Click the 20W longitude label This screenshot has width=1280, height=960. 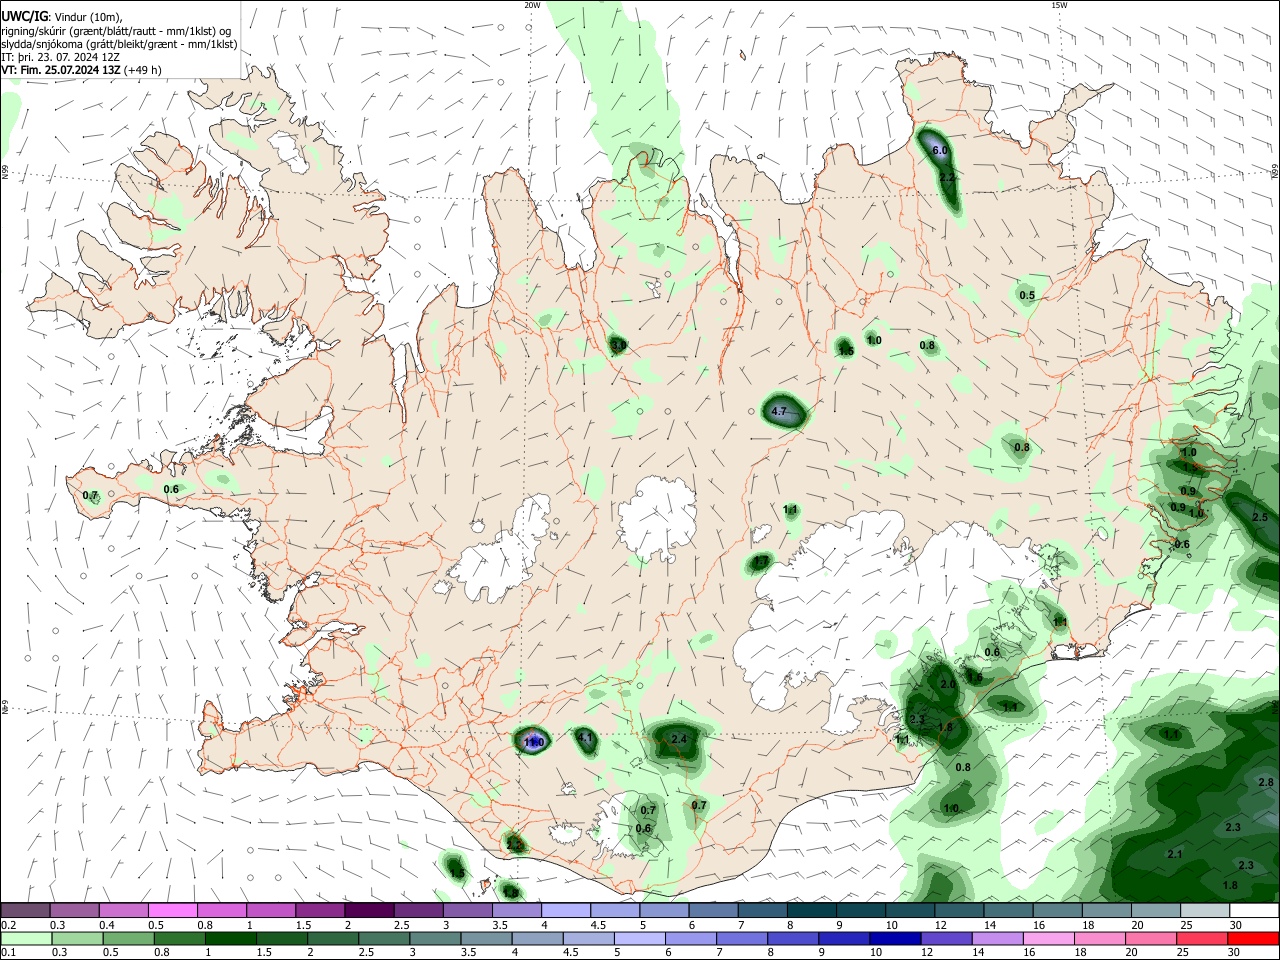pos(532,5)
